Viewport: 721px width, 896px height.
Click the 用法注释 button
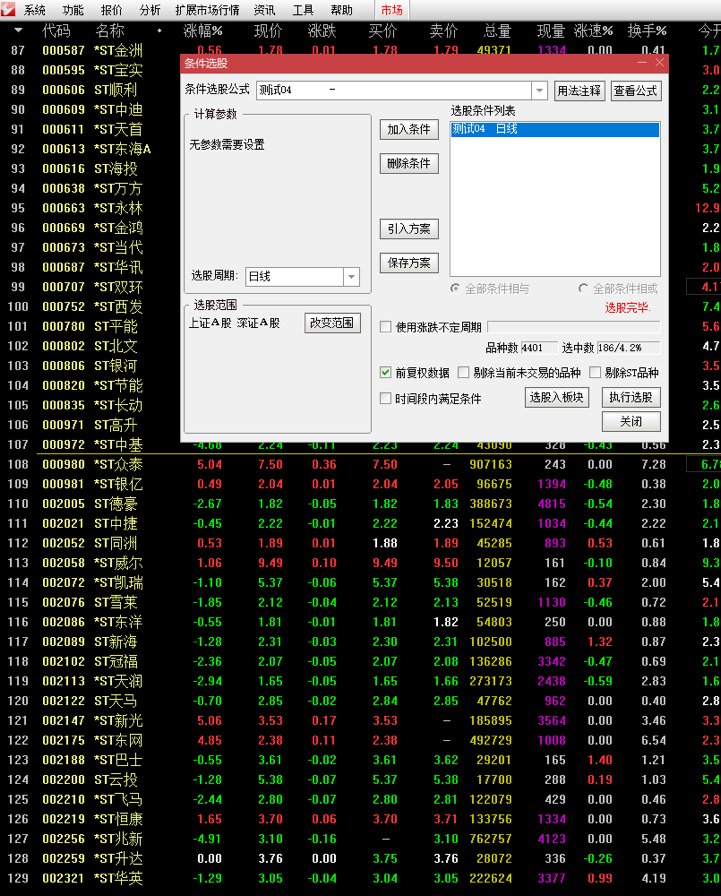579,91
